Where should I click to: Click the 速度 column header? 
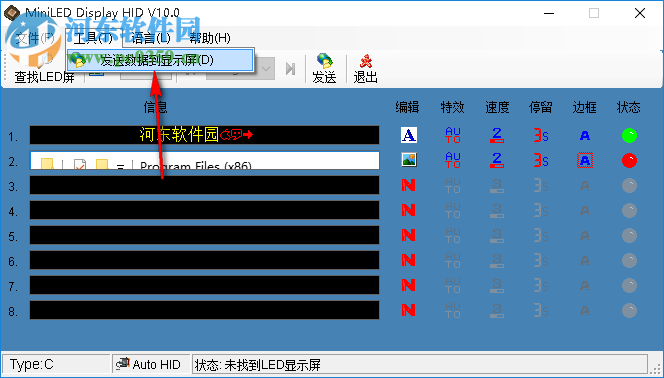point(497,107)
